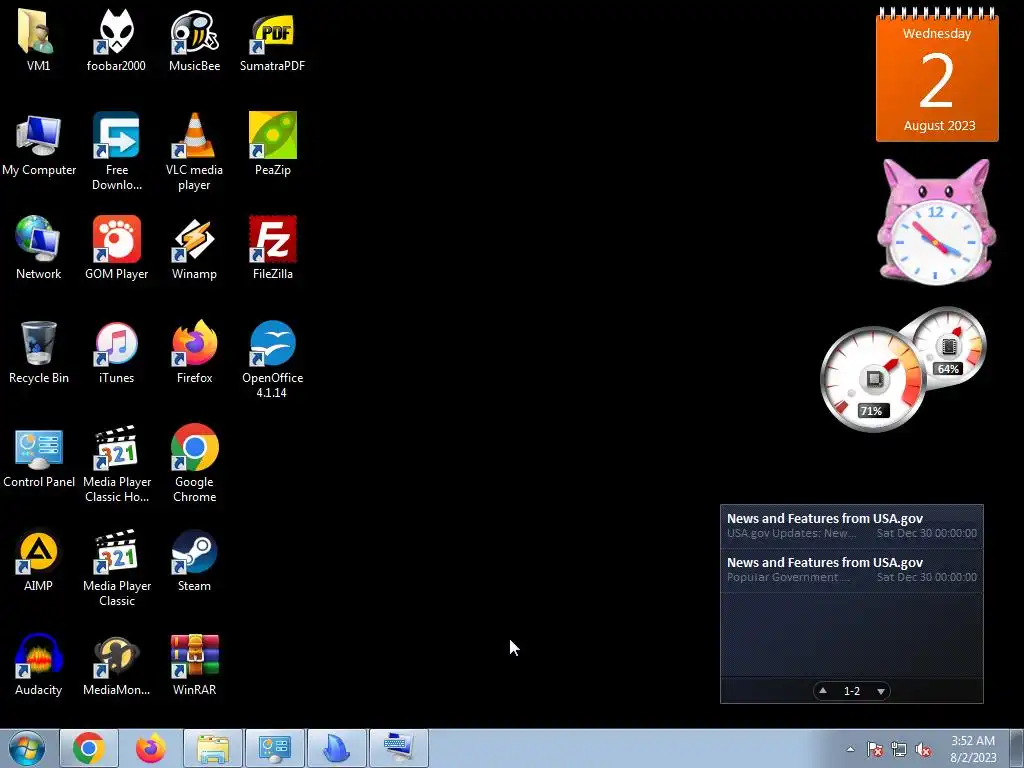Open the Action Center flag icon
The height and width of the screenshot is (768, 1024).
pyautogui.click(x=875, y=749)
